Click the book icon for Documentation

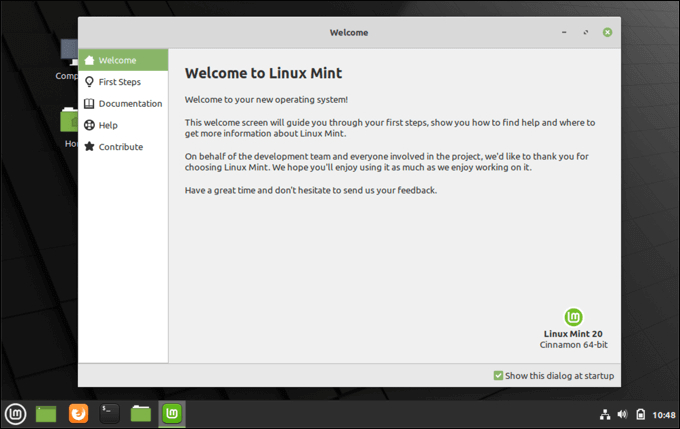point(89,103)
